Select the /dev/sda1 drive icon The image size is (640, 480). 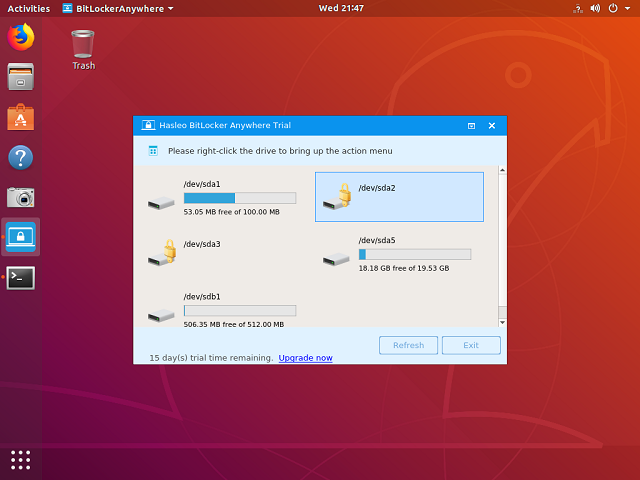[161, 201]
